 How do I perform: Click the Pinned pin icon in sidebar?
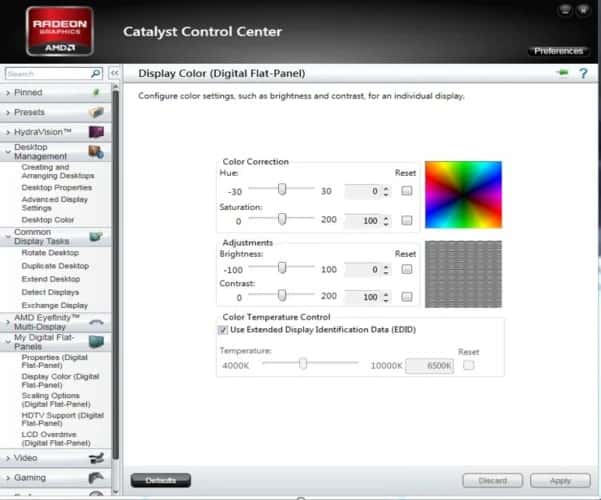pos(96,92)
